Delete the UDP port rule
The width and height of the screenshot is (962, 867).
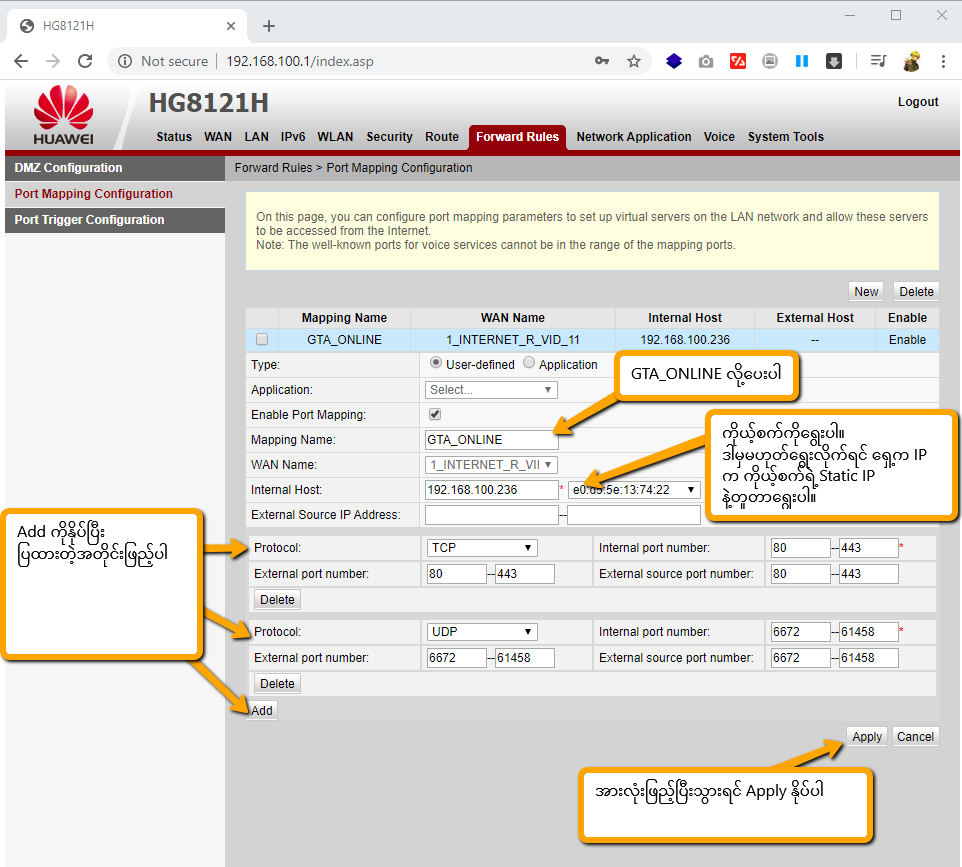277,684
